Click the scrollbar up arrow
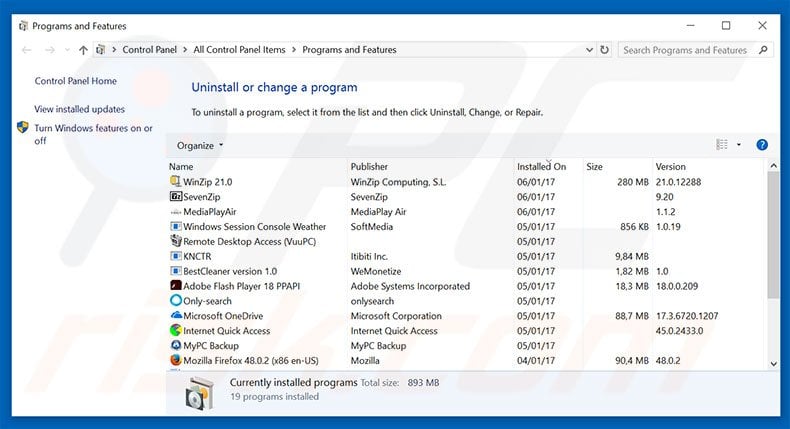Image resolution: width=790 pixels, height=429 pixels. click(773, 166)
